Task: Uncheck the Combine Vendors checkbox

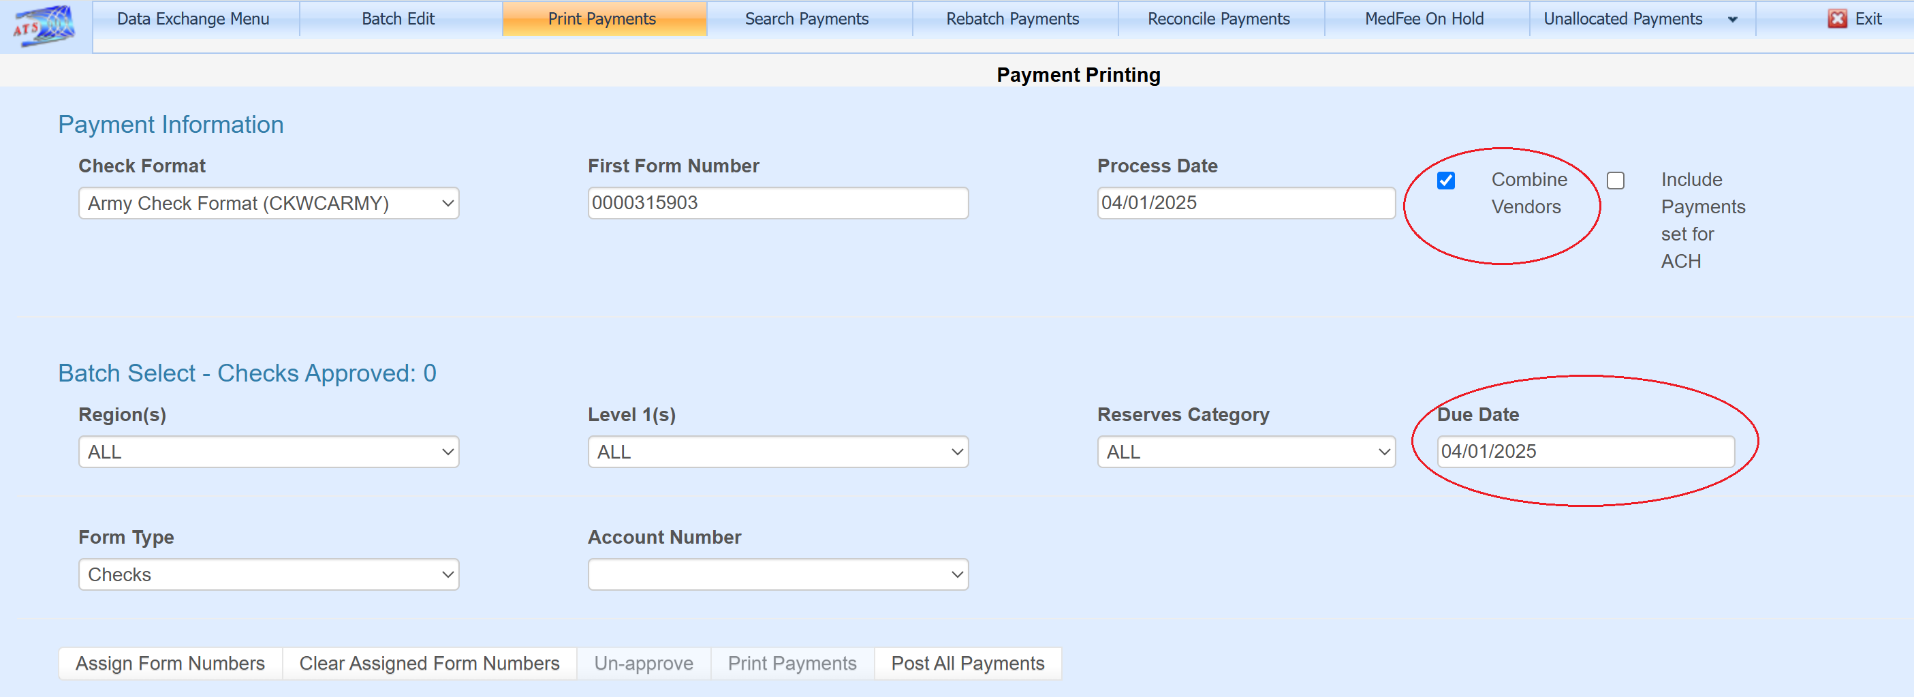Action: pos(1446,181)
